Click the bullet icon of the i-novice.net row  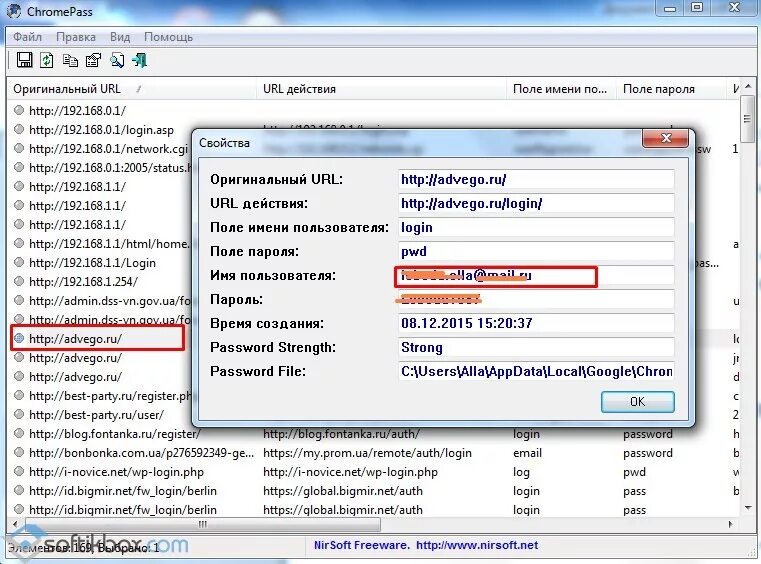19,471
